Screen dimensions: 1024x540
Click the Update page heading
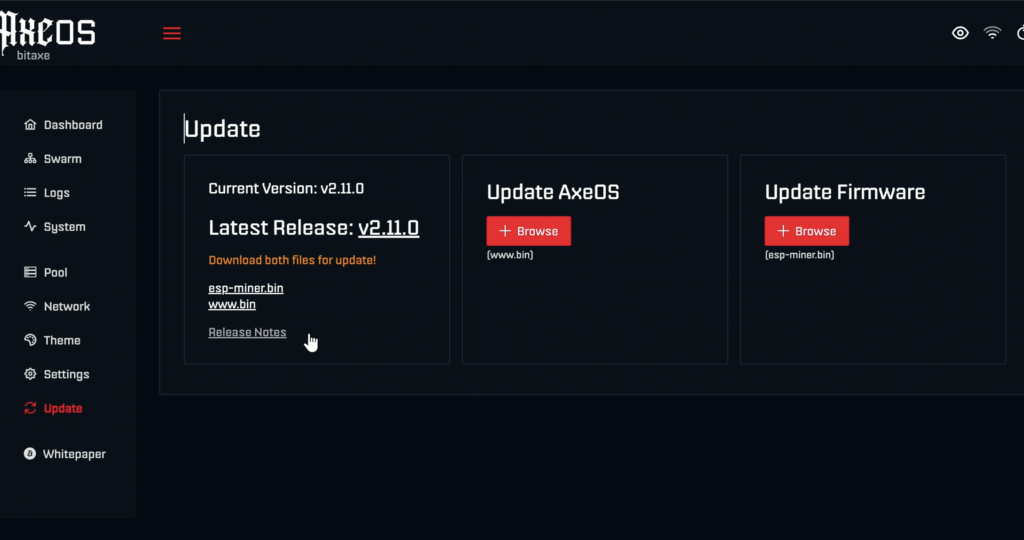click(223, 129)
